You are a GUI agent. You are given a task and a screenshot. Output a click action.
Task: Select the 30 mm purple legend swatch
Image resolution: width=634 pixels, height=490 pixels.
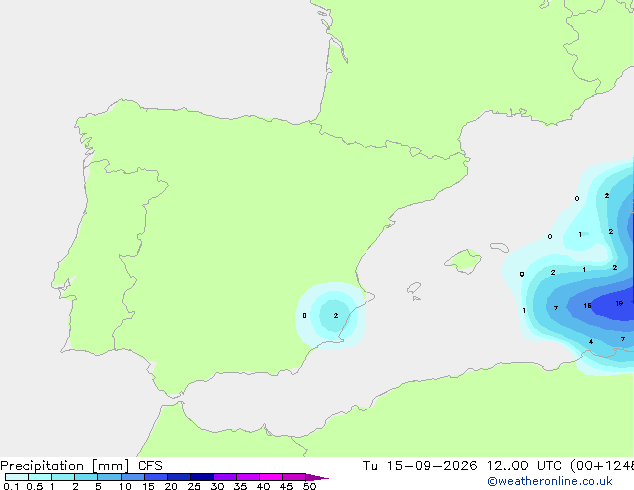pyautogui.click(x=225, y=477)
